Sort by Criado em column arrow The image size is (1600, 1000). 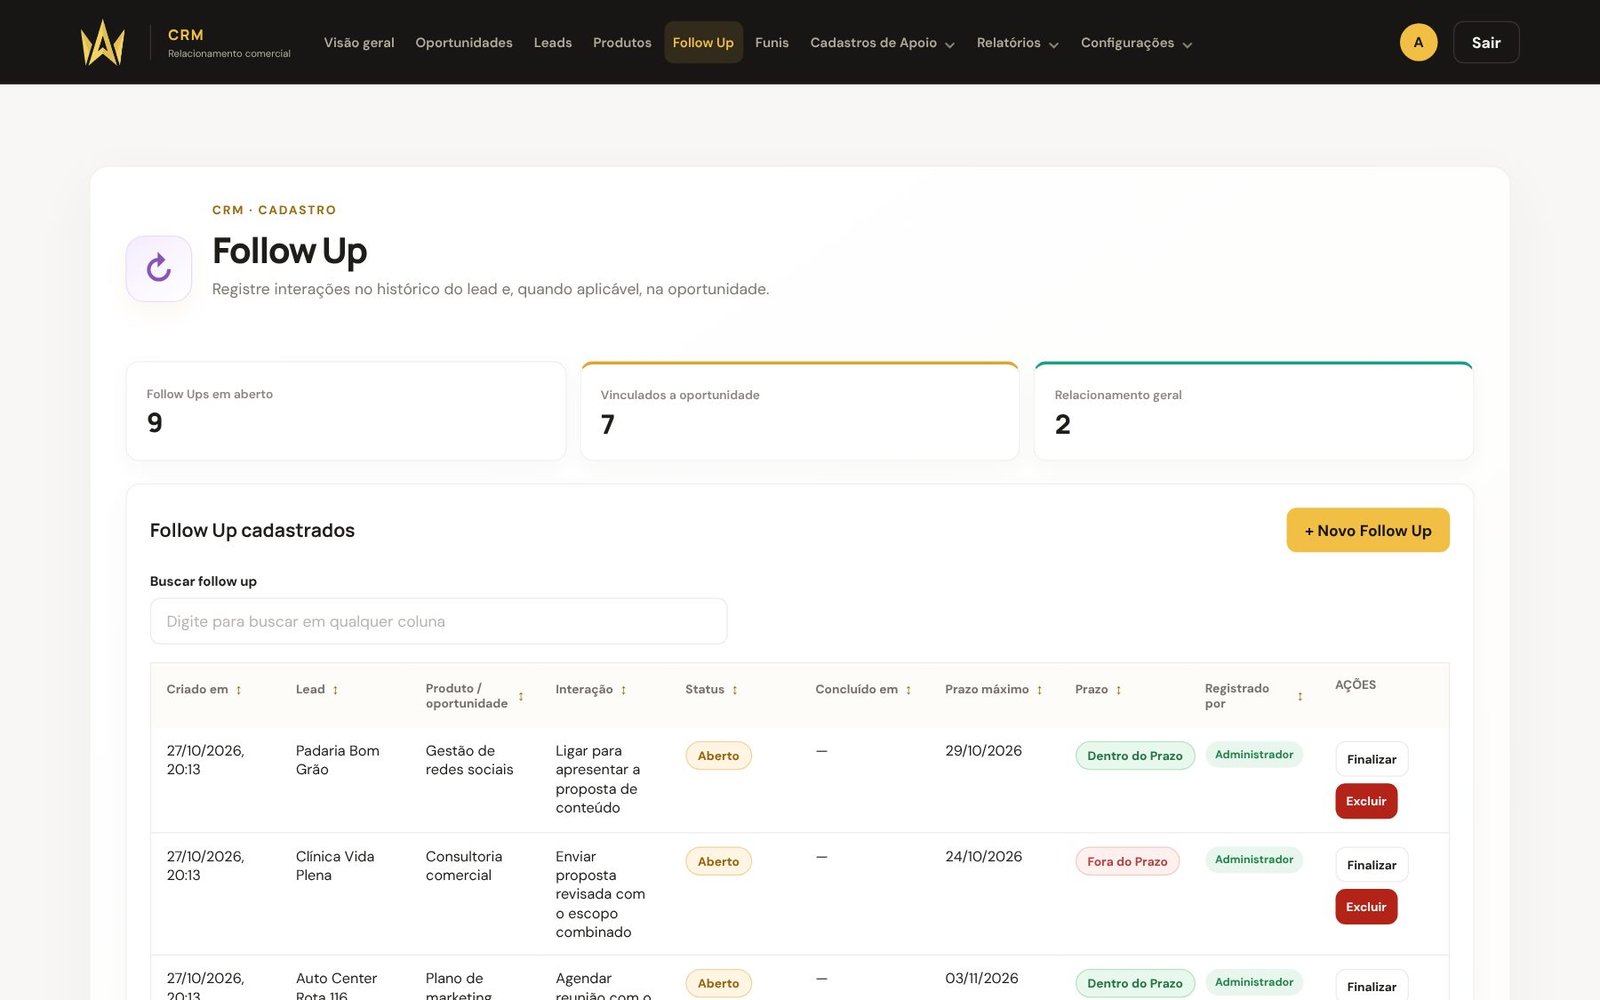[238, 690]
